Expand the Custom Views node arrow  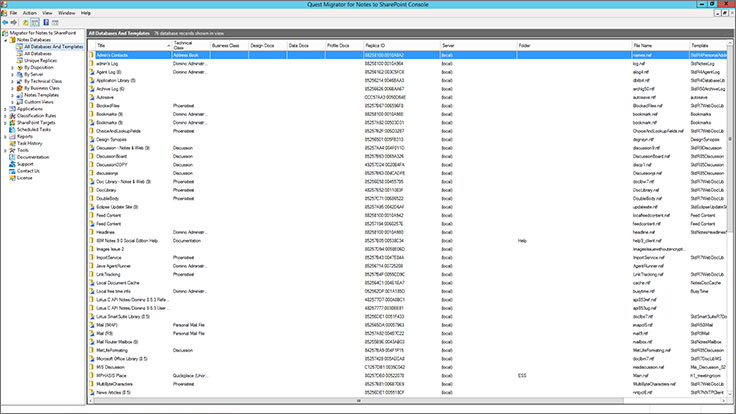pos(13,102)
